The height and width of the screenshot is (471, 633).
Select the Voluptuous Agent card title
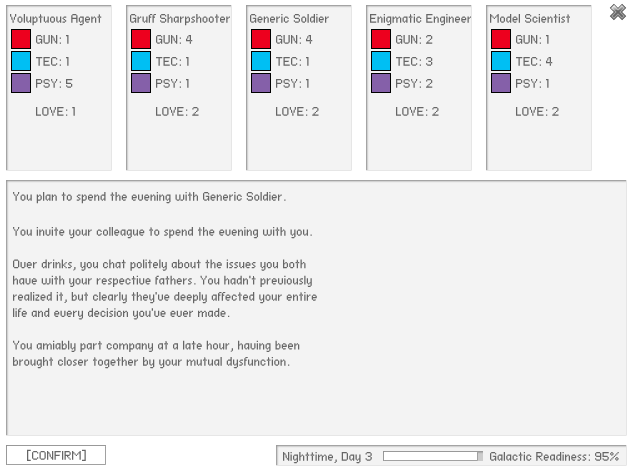(x=55, y=18)
